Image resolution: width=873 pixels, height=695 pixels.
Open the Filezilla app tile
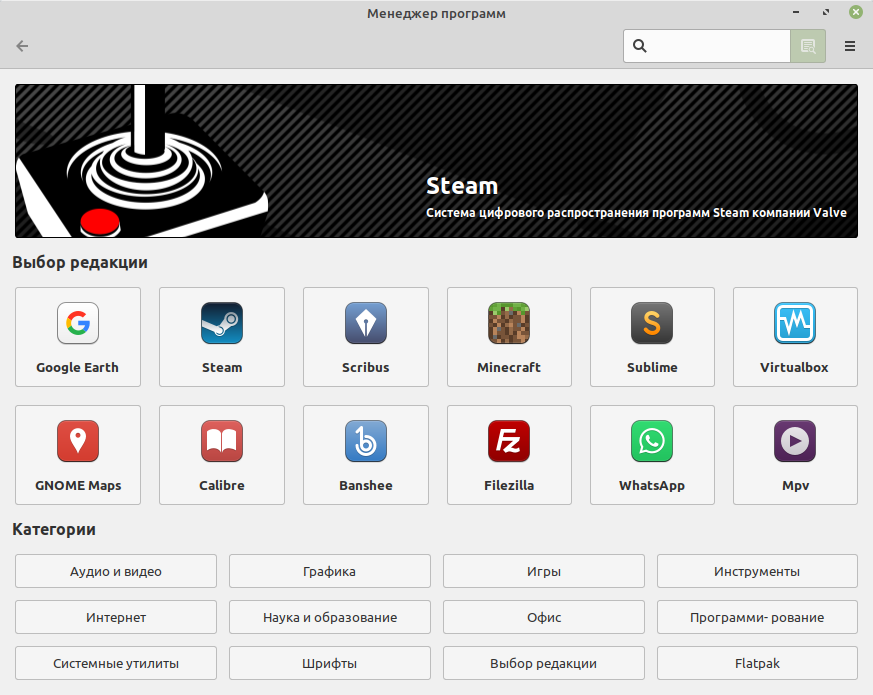pyautogui.click(x=509, y=455)
